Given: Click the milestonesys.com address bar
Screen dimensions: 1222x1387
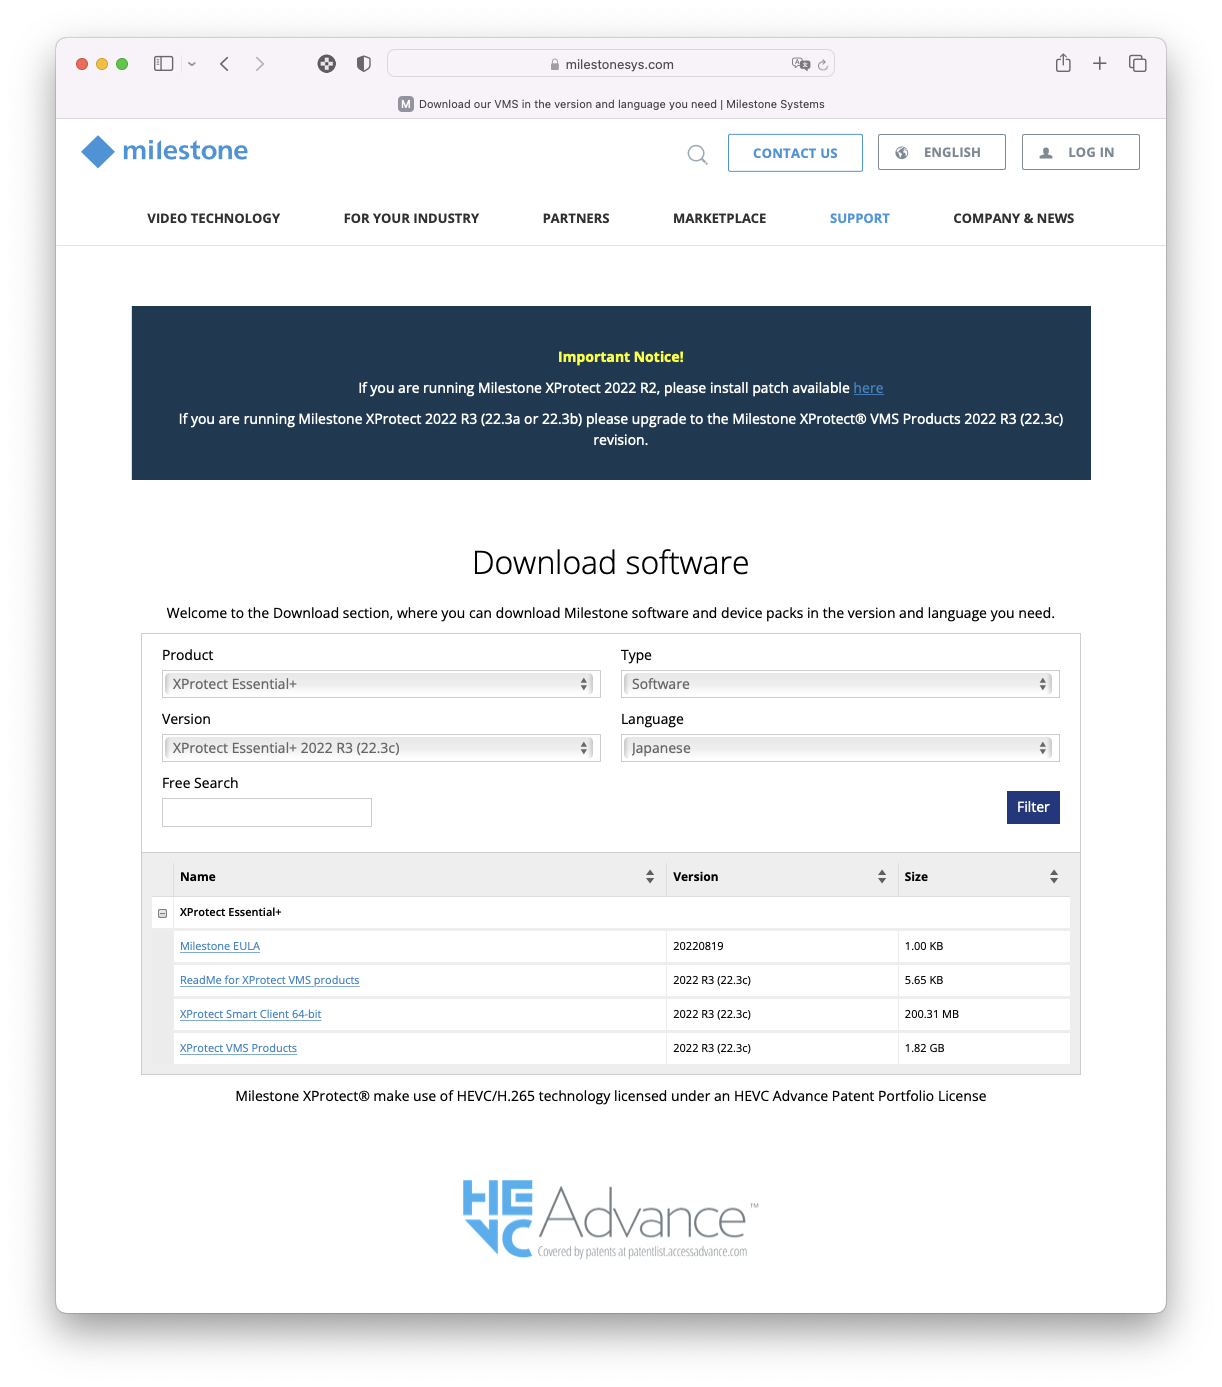Looking at the screenshot, I should coord(611,64).
